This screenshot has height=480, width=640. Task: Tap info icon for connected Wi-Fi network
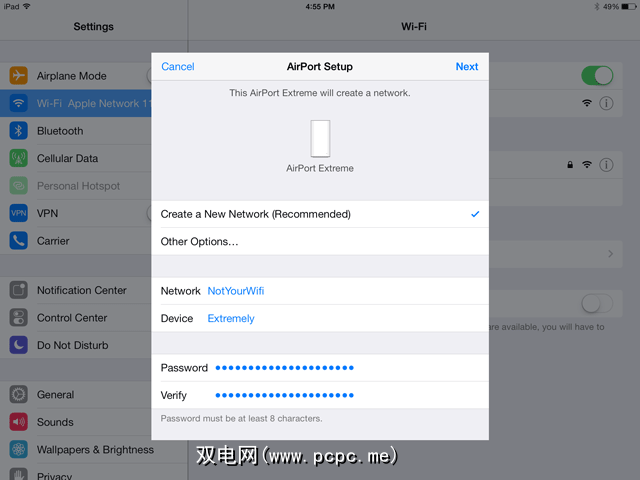coord(606,103)
